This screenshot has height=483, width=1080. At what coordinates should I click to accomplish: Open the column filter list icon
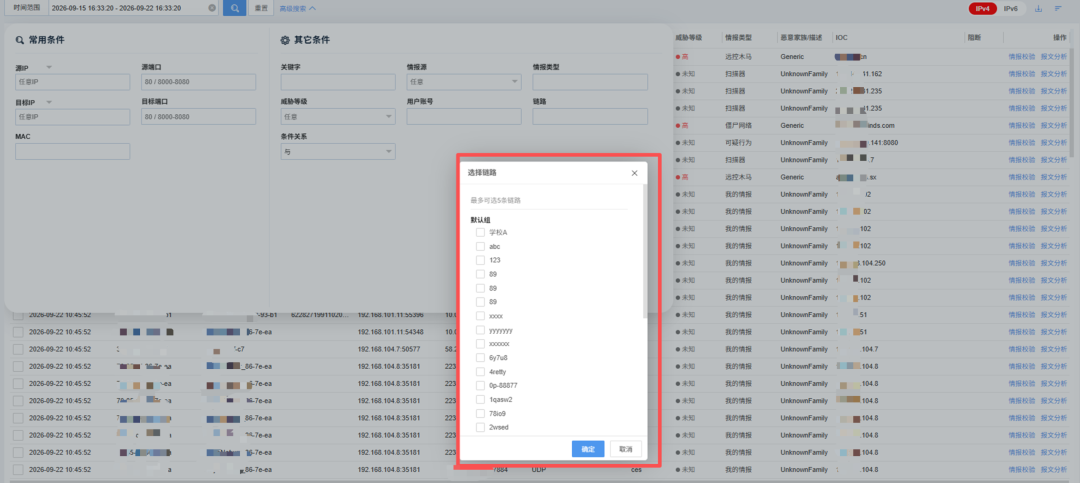coord(1059,8)
